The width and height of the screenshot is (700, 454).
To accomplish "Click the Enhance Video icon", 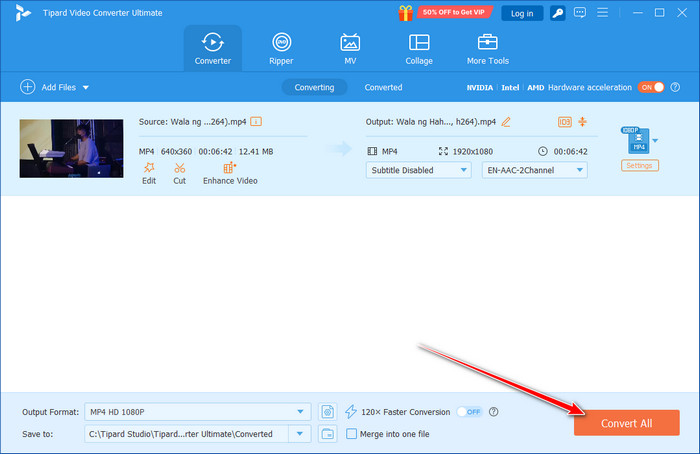I will point(229,168).
